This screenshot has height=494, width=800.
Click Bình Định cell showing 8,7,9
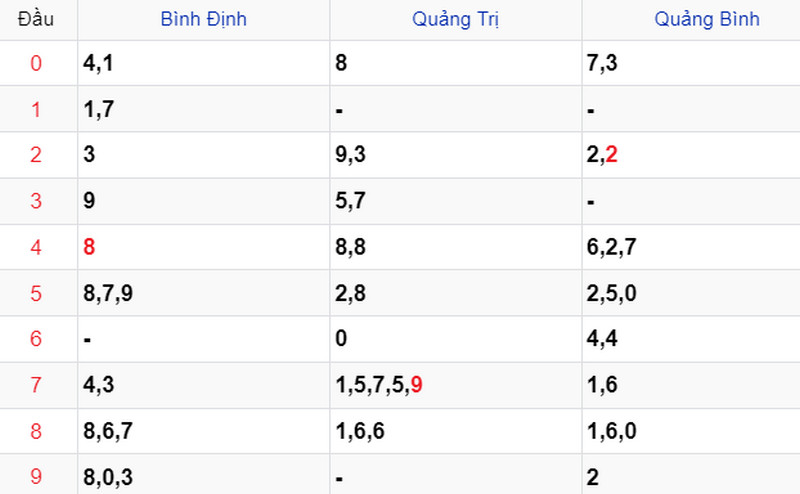[x=107, y=293]
